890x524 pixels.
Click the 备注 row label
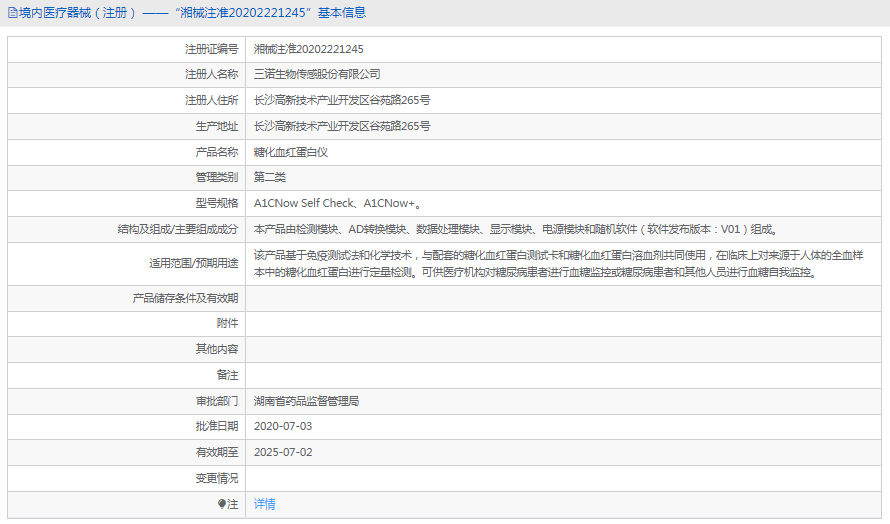click(228, 375)
